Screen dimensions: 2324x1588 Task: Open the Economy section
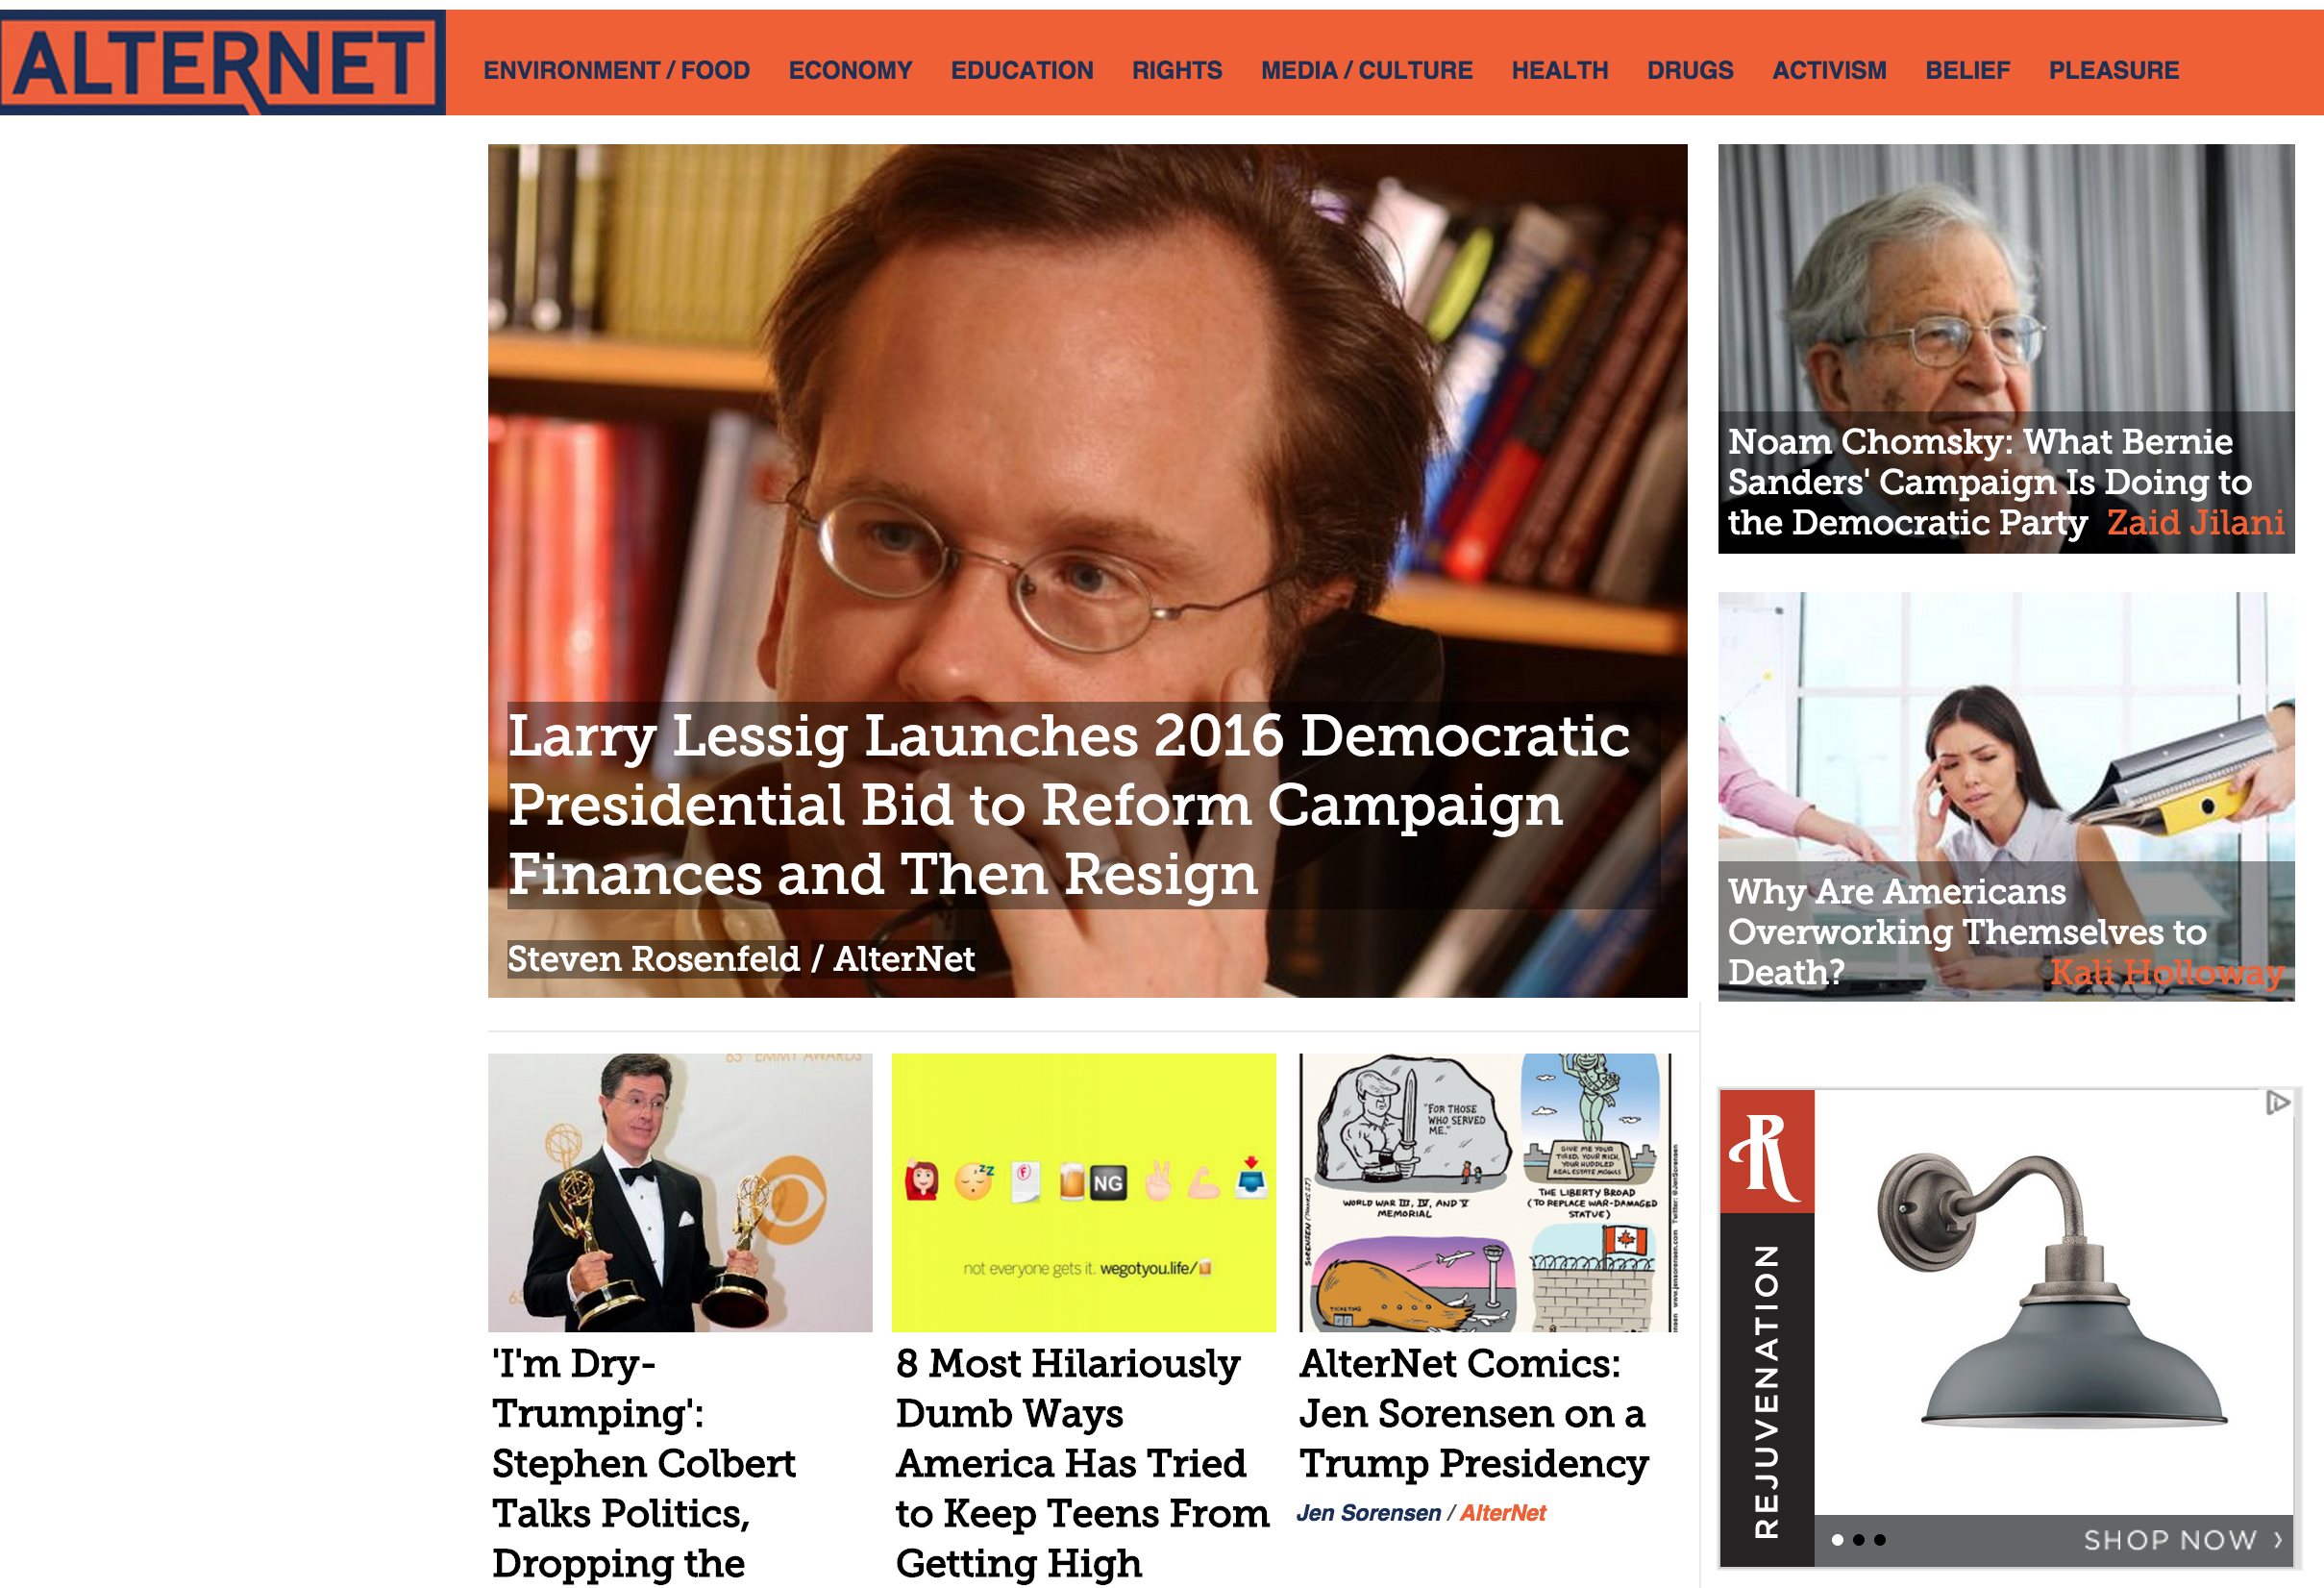(850, 70)
